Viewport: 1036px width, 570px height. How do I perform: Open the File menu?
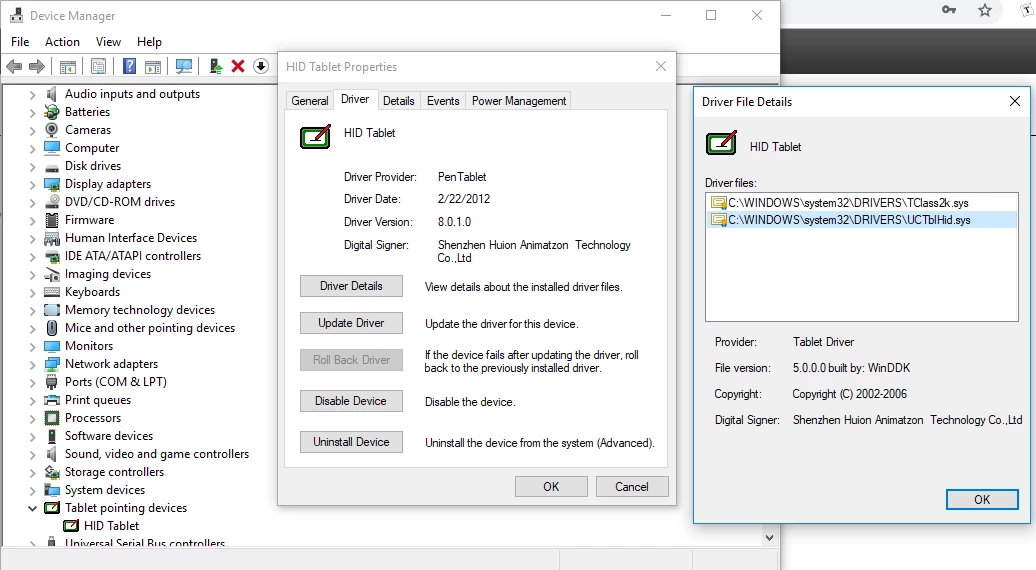(x=20, y=42)
